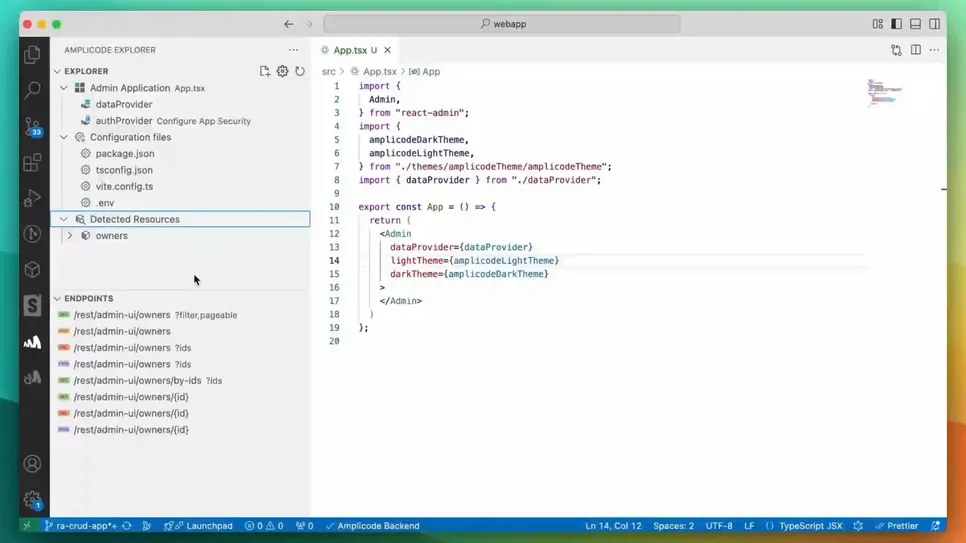The width and height of the screenshot is (966, 543).
Task: Open the Accounts icon in activity bar
Action: [32, 464]
